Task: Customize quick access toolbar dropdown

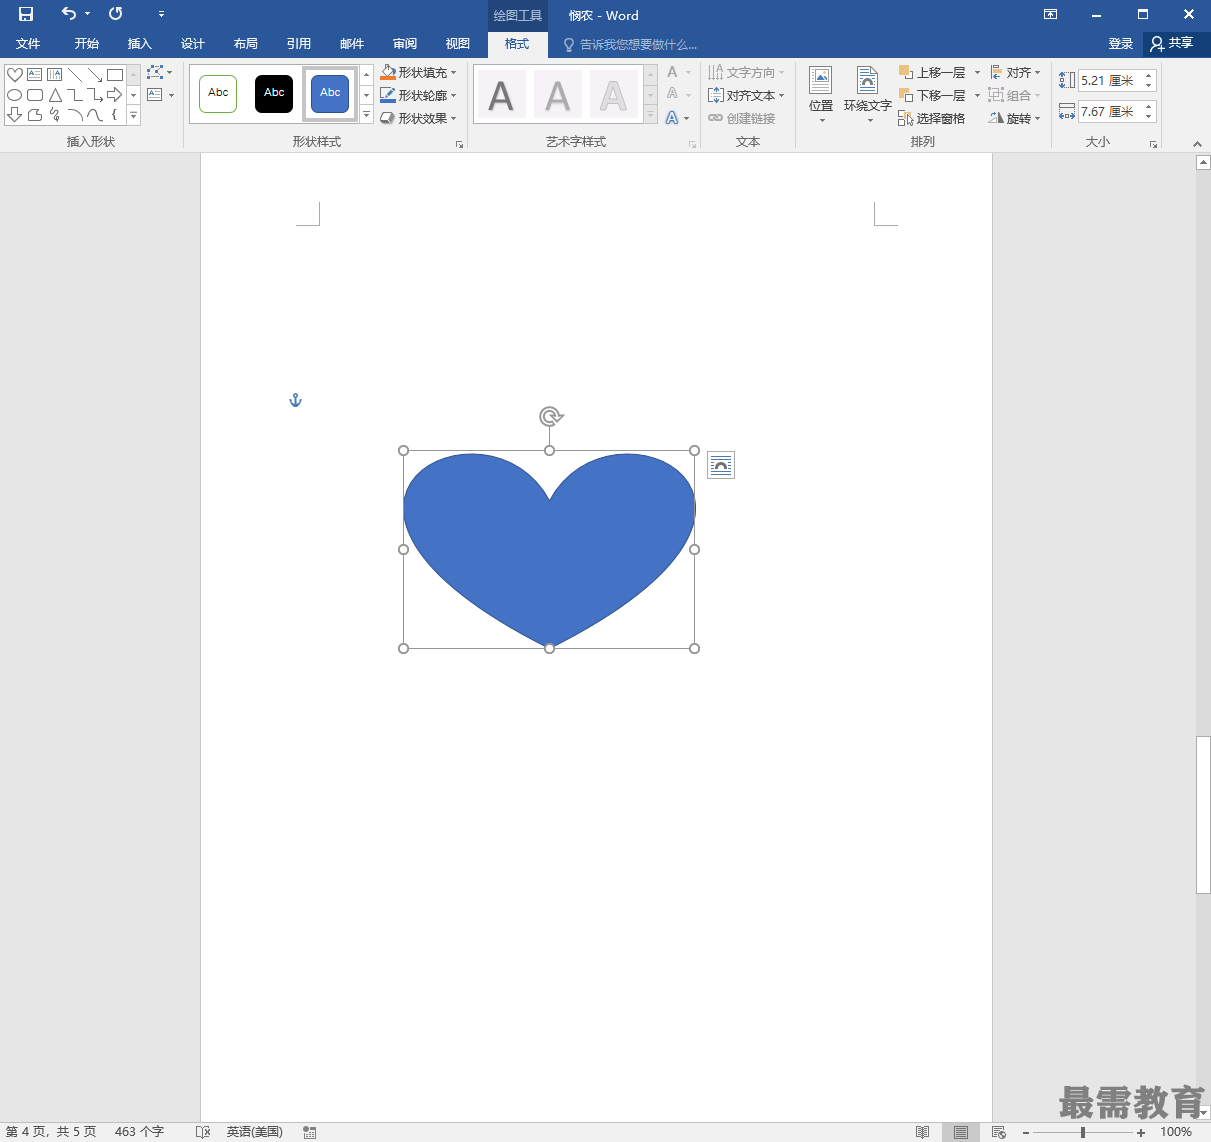Action: point(161,14)
